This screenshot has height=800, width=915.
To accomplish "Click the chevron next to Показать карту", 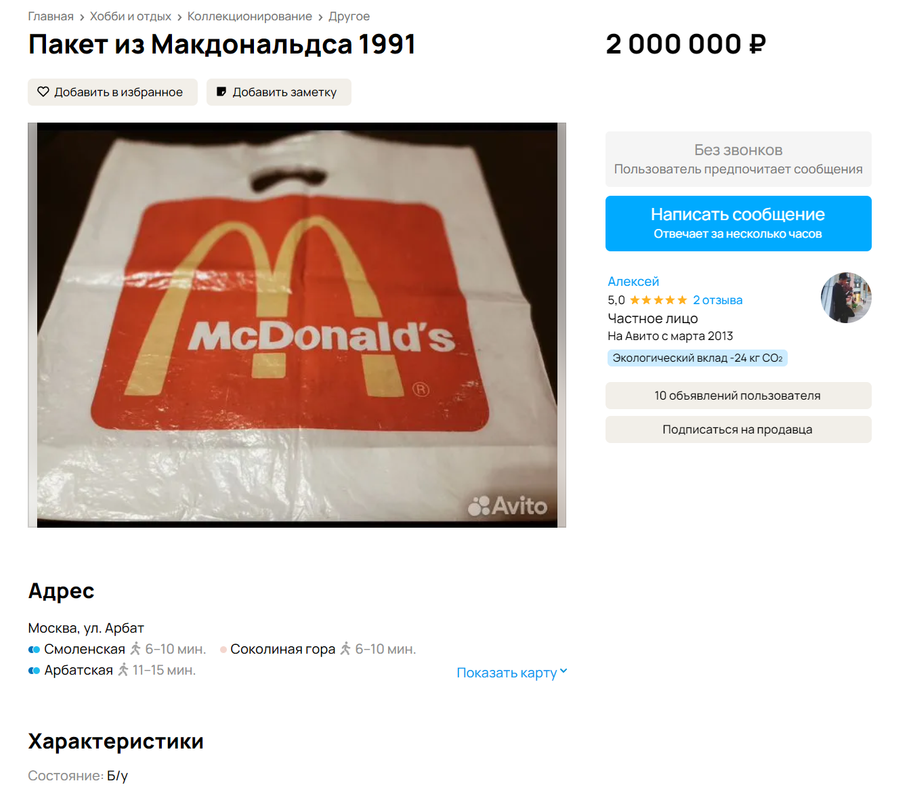I will [564, 672].
